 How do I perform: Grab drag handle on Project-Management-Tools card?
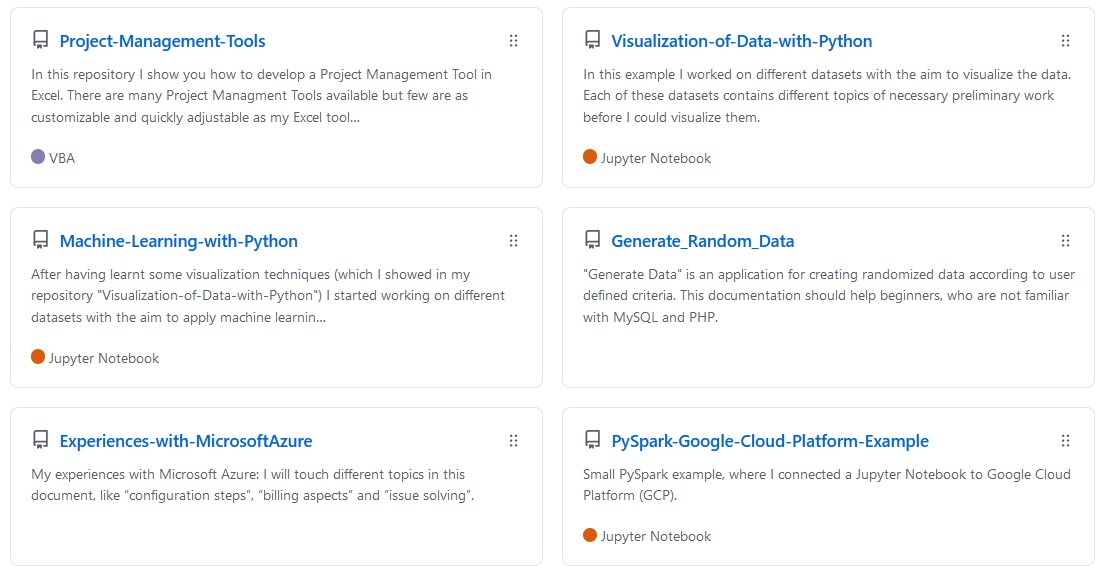513,41
